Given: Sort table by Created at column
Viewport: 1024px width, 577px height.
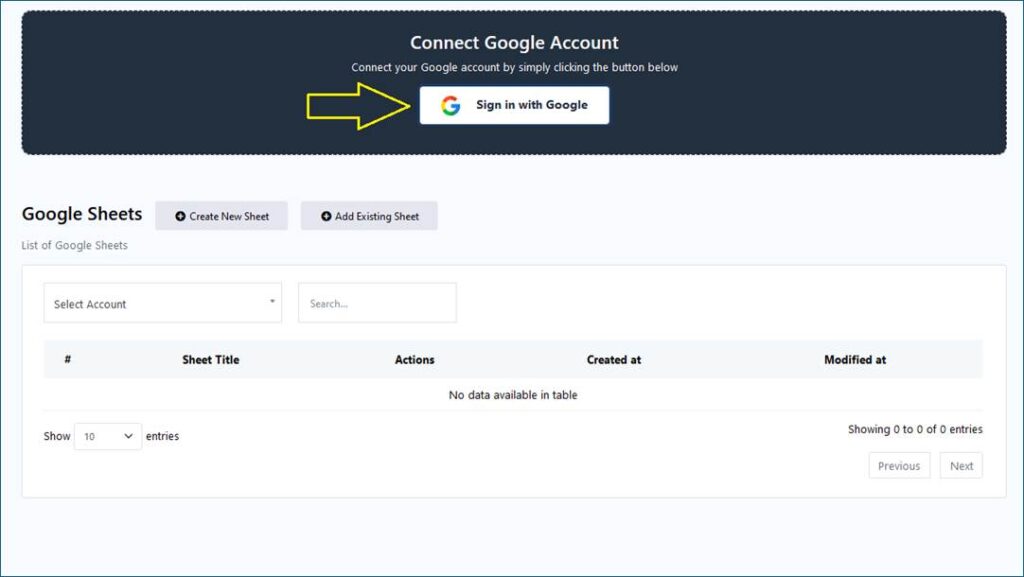Looking at the screenshot, I should tap(613, 359).
